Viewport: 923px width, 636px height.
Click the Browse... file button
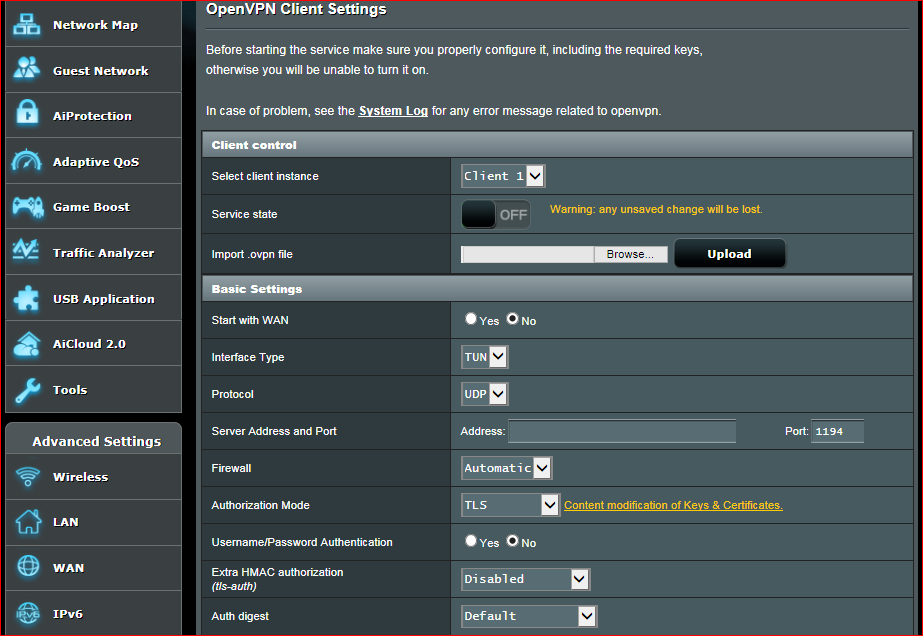click(x=630, y=254)
